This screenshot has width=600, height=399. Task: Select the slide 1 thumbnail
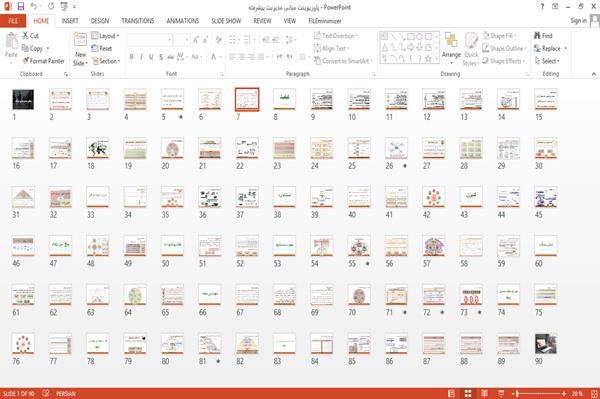point(23,99)
